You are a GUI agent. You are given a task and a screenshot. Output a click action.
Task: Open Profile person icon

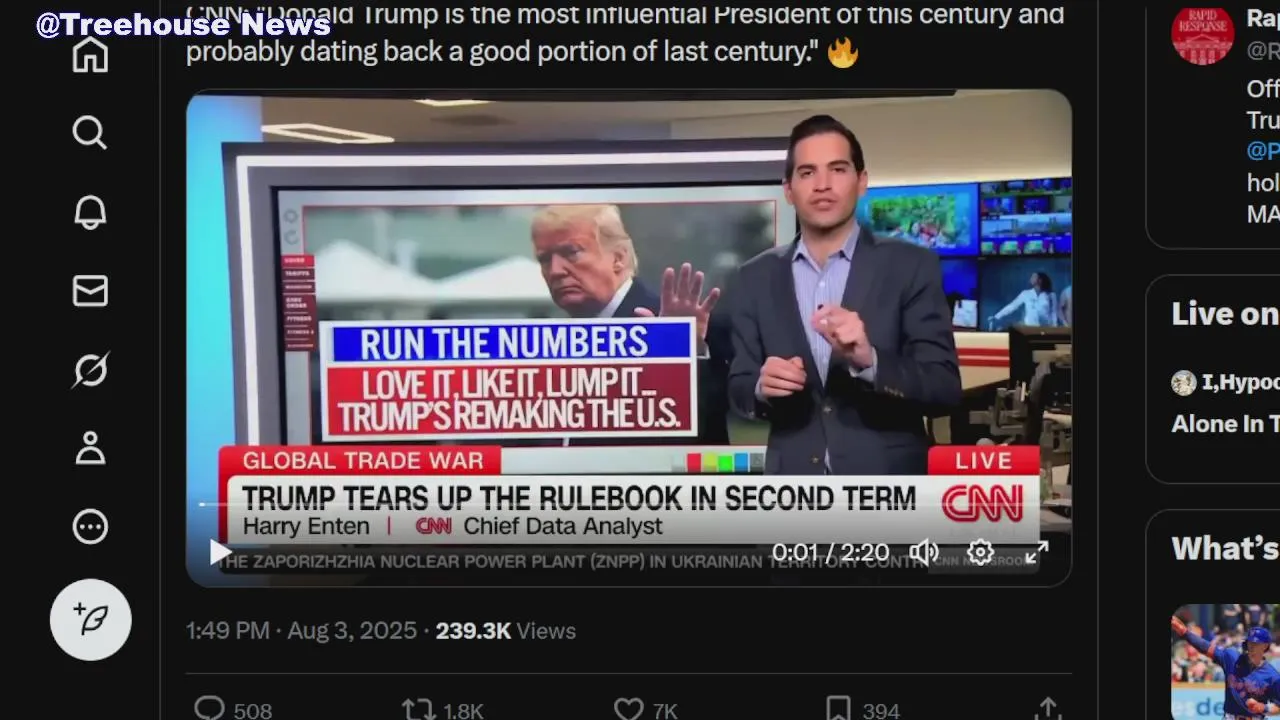[x=90, y=448]
